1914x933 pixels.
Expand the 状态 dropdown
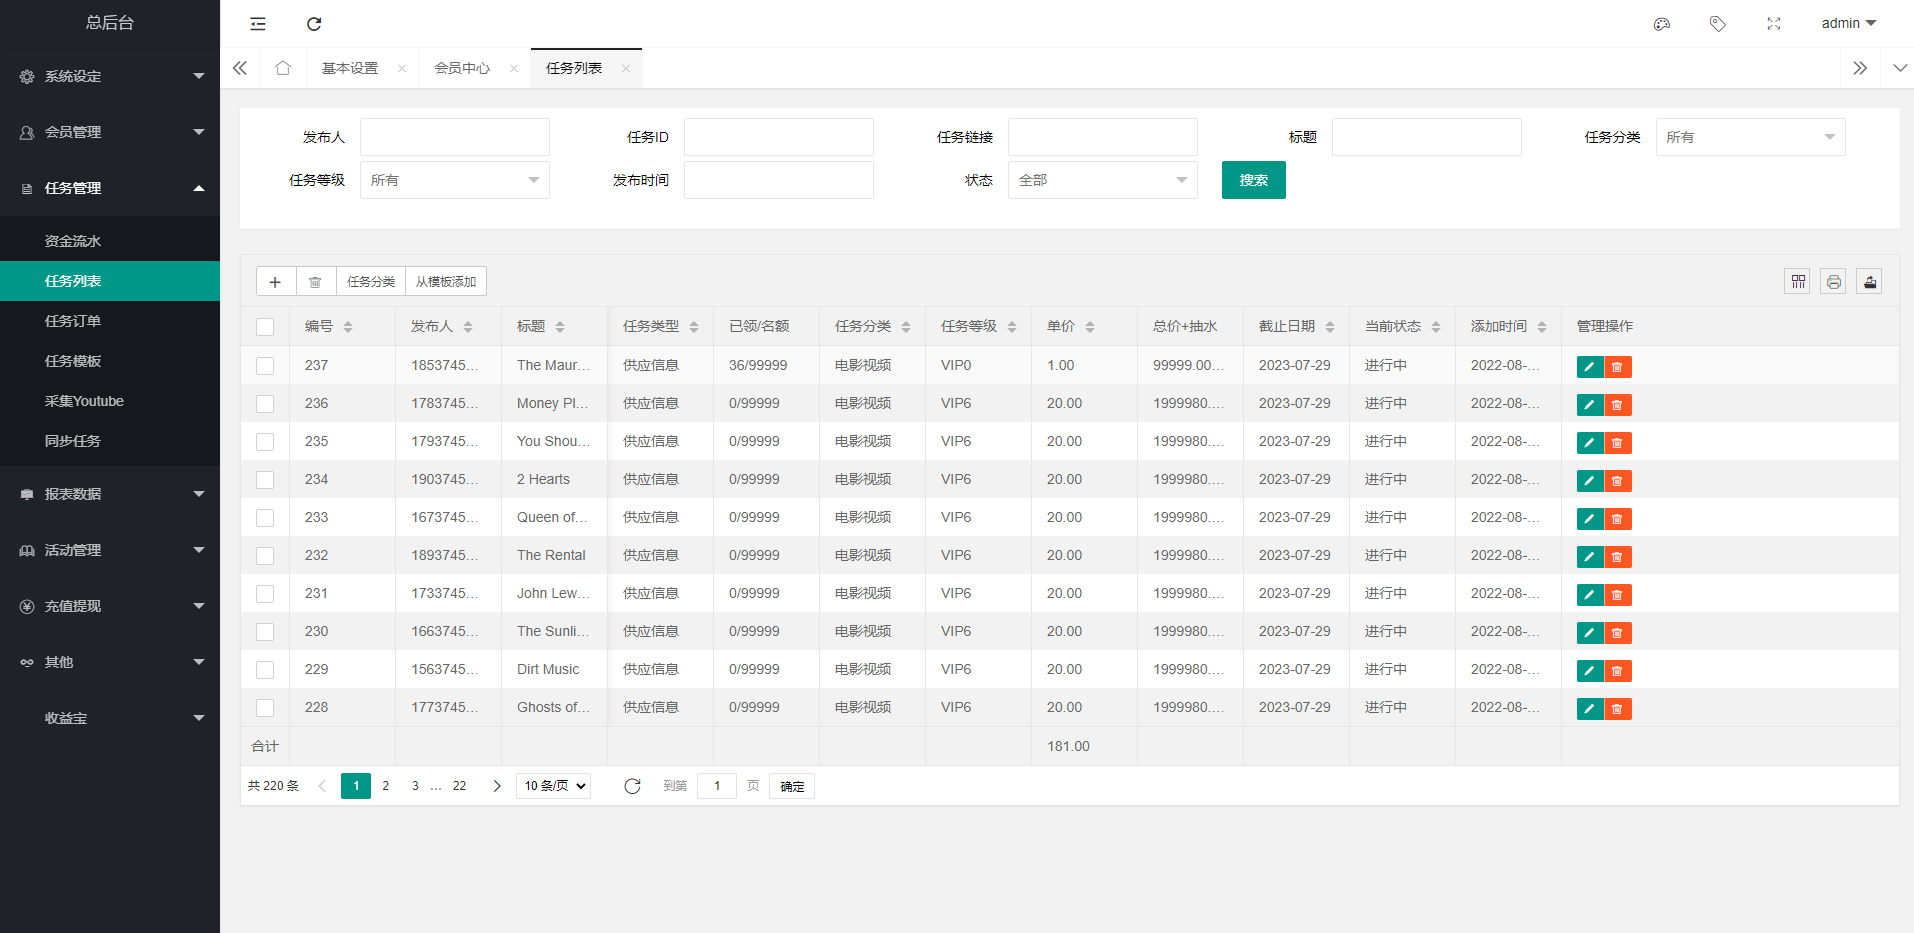(x=1102, y=180)
